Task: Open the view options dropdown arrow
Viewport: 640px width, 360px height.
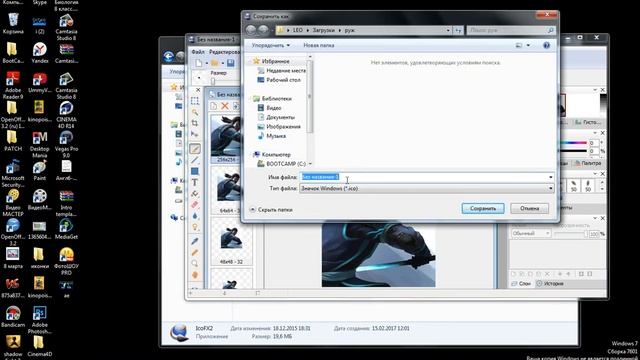Action: [x=528, y=45]
